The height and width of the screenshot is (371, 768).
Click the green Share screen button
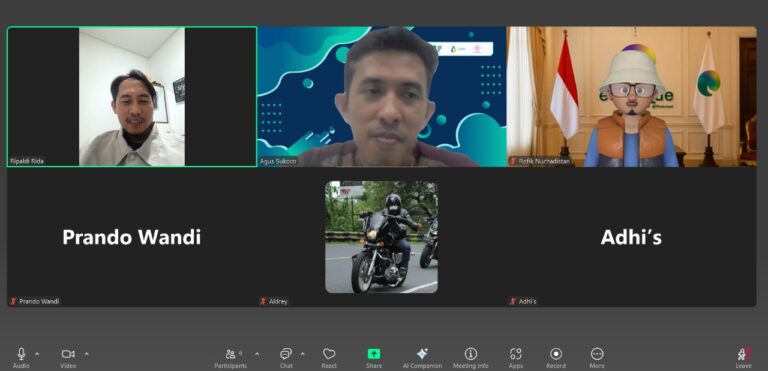374,357
